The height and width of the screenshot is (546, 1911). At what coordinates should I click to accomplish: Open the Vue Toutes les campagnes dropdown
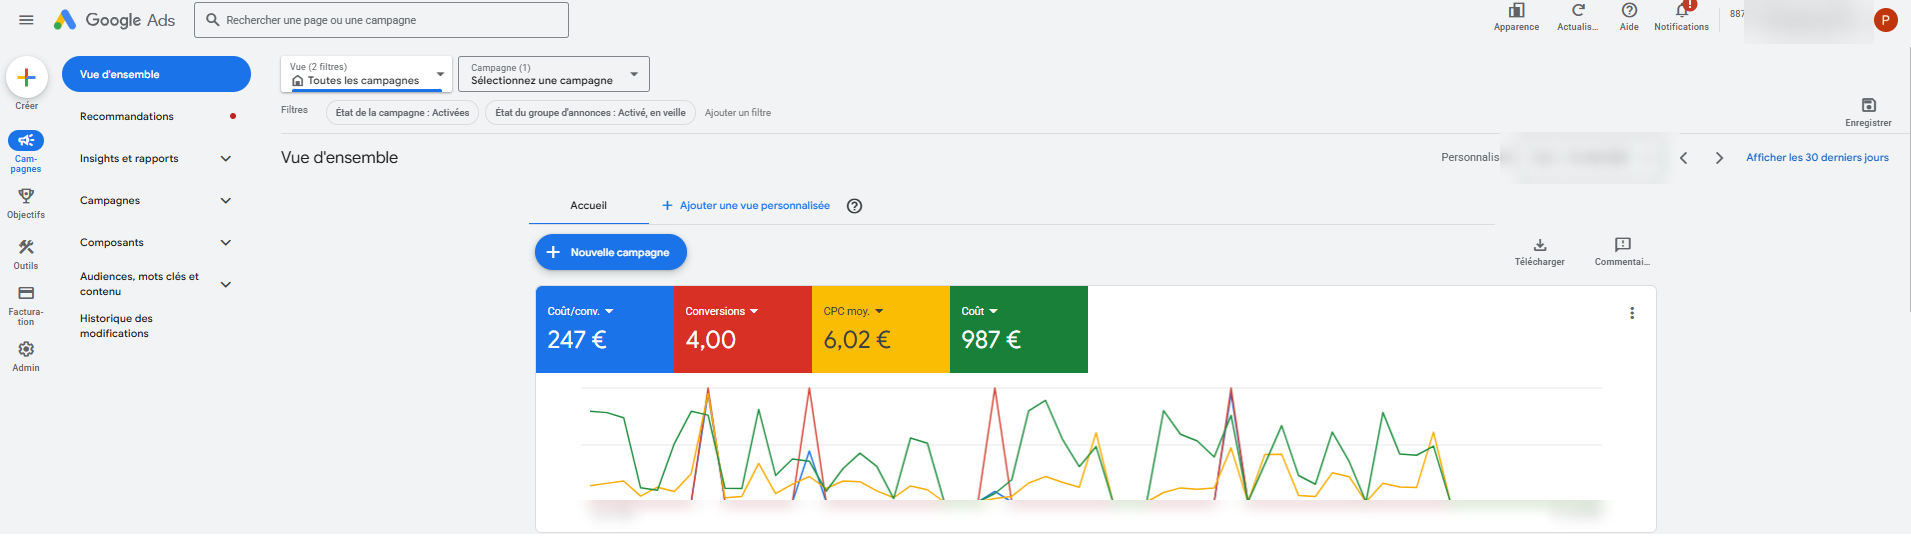pyautogui.click(x=366, y=74)
